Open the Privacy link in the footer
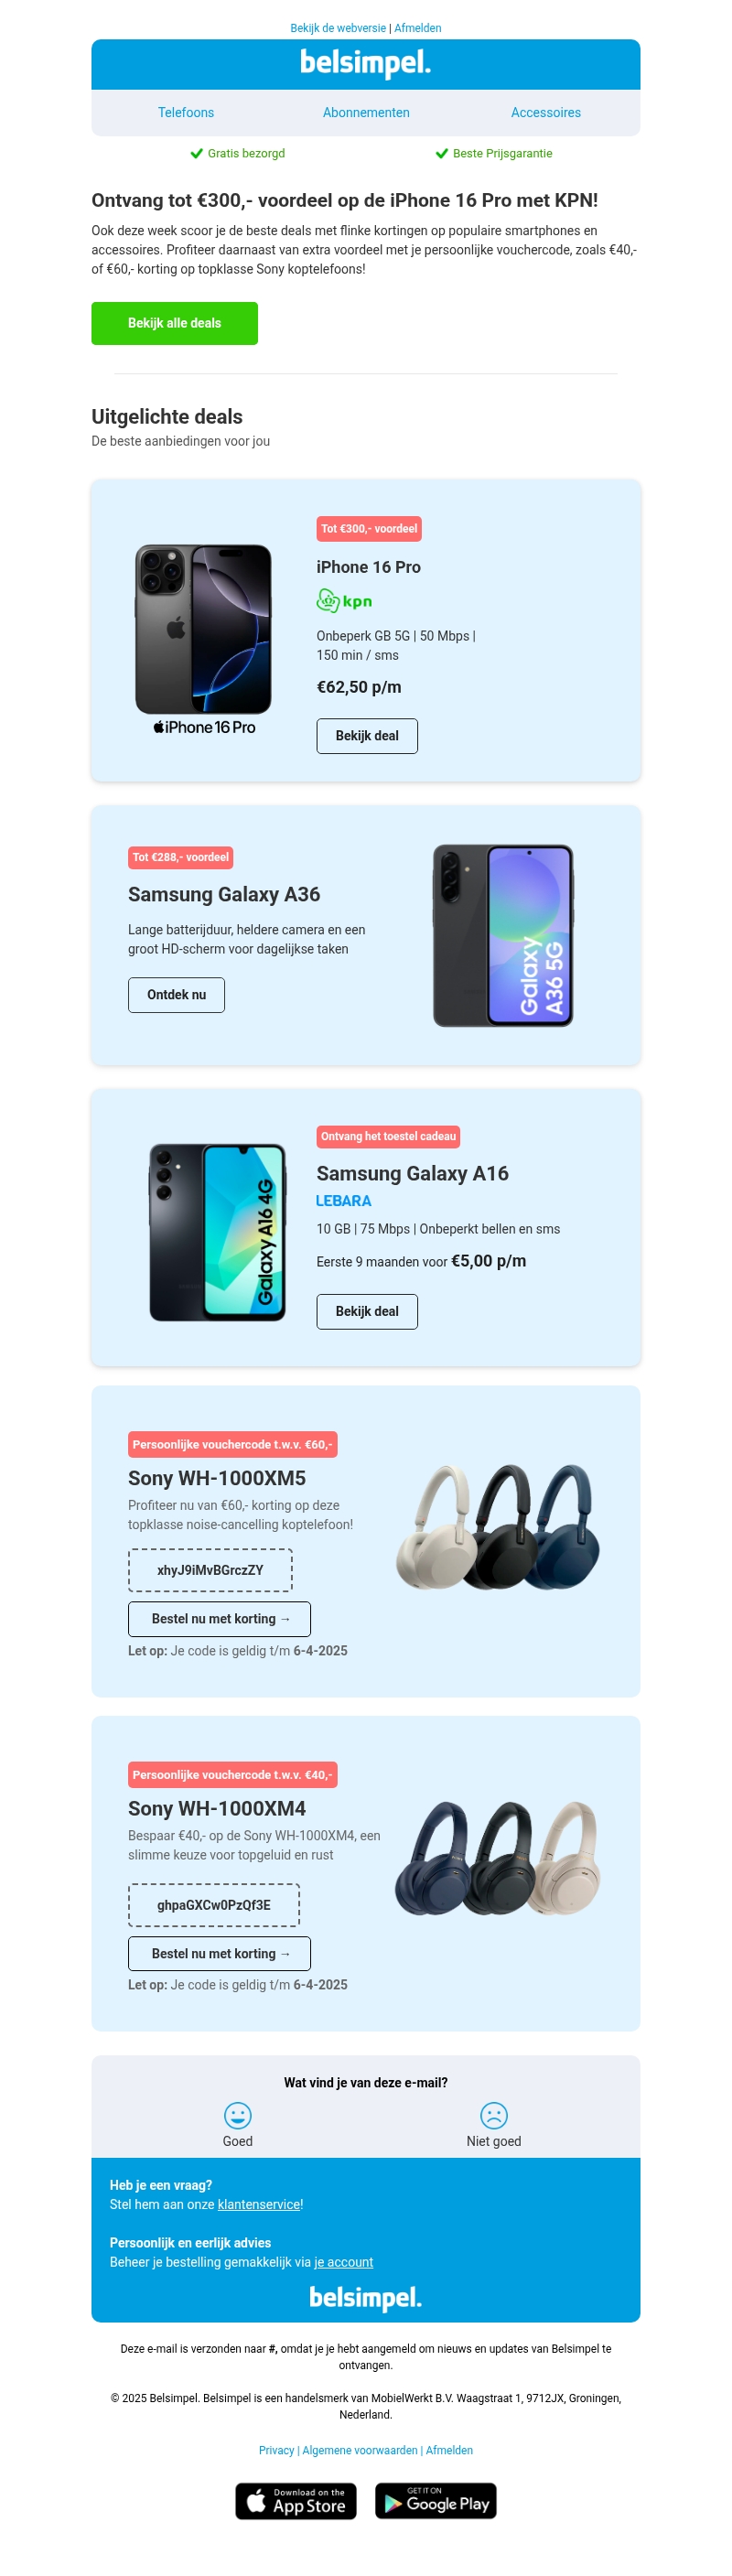 [x=277, y=2450]
